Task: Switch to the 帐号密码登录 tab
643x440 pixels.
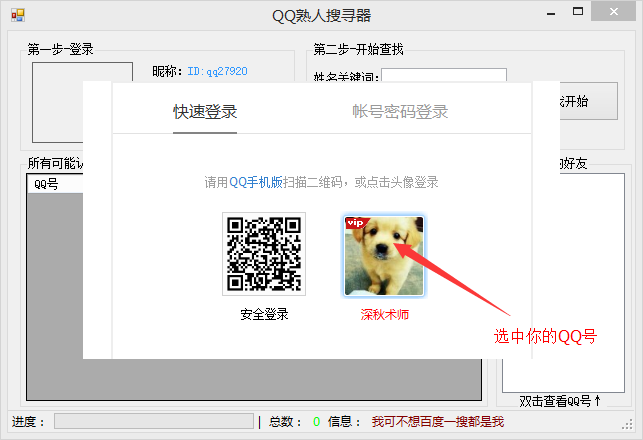Action: pyautogui.click(x=400, y=112)
